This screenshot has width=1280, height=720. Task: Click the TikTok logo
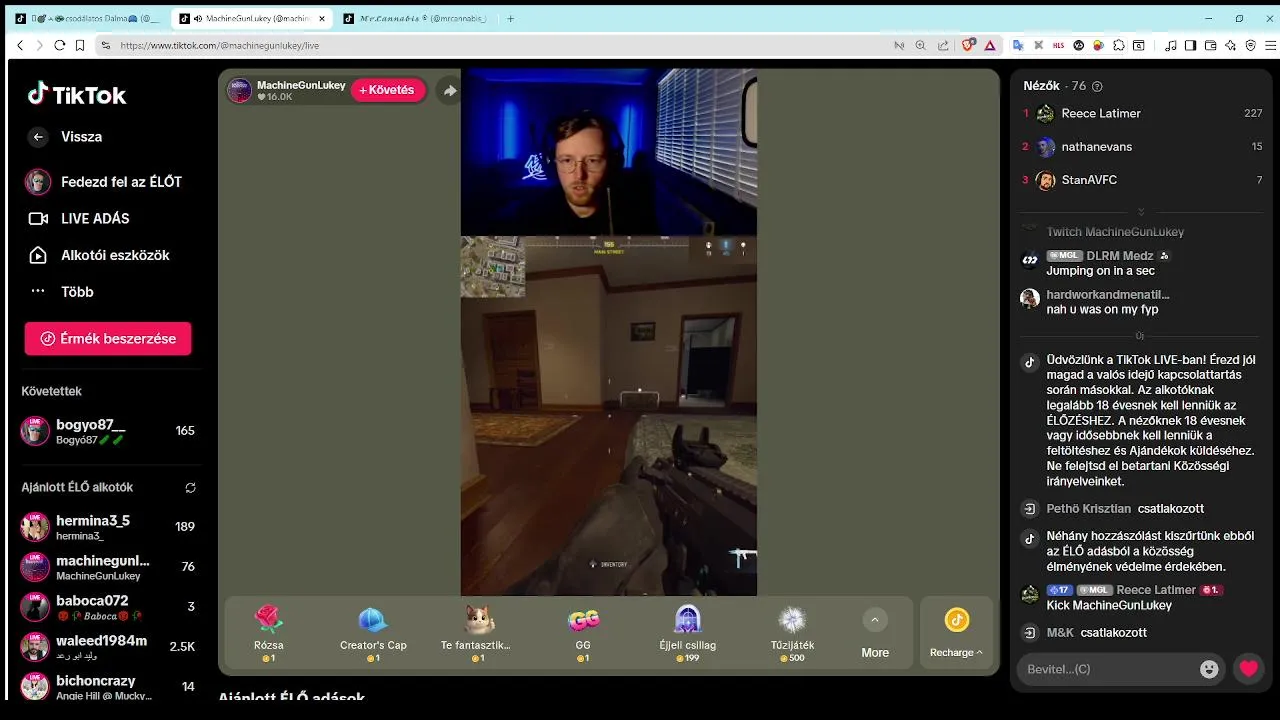(77, 94)
